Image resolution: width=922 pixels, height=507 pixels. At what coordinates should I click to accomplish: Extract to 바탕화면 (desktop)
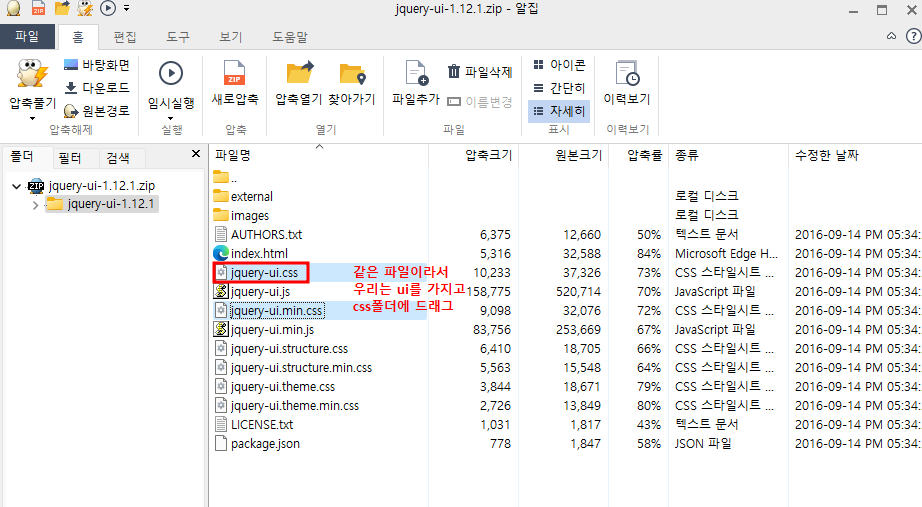click(x=96, y=65)
